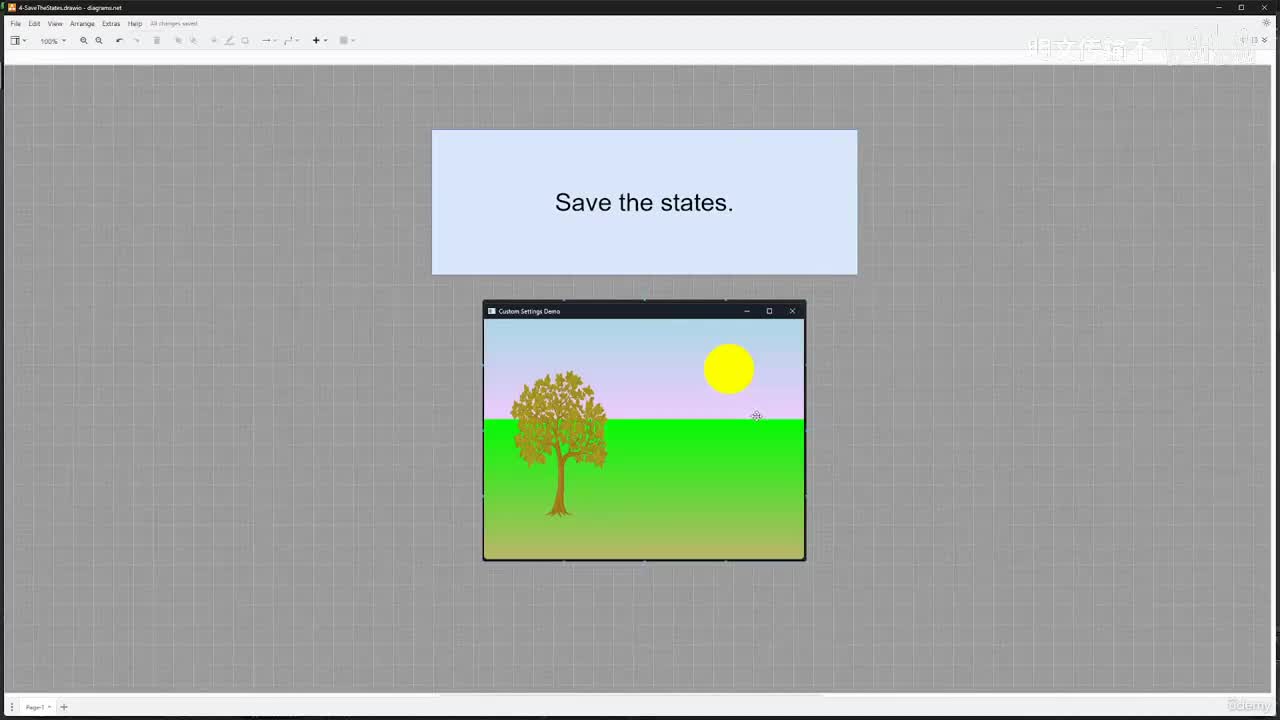Click the 'Custom Settings Demo' window title
Screen dimensions: 1280x720
click(529, 311)
